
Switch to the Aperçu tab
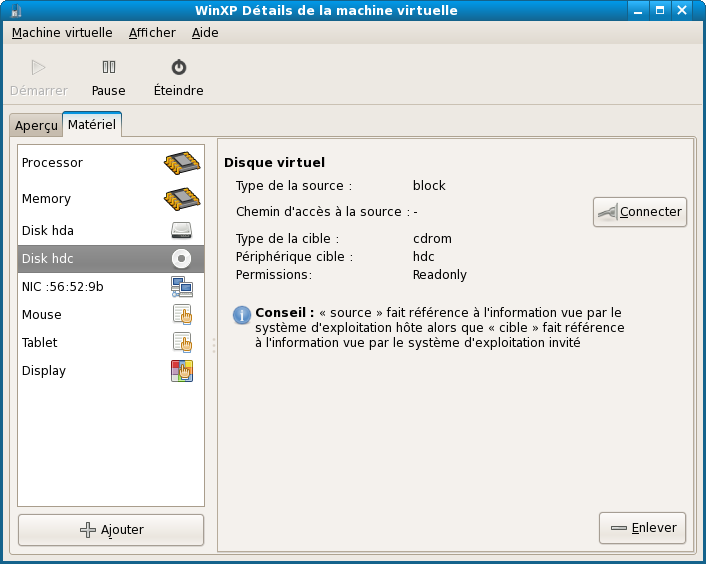[x=36, y=125]
